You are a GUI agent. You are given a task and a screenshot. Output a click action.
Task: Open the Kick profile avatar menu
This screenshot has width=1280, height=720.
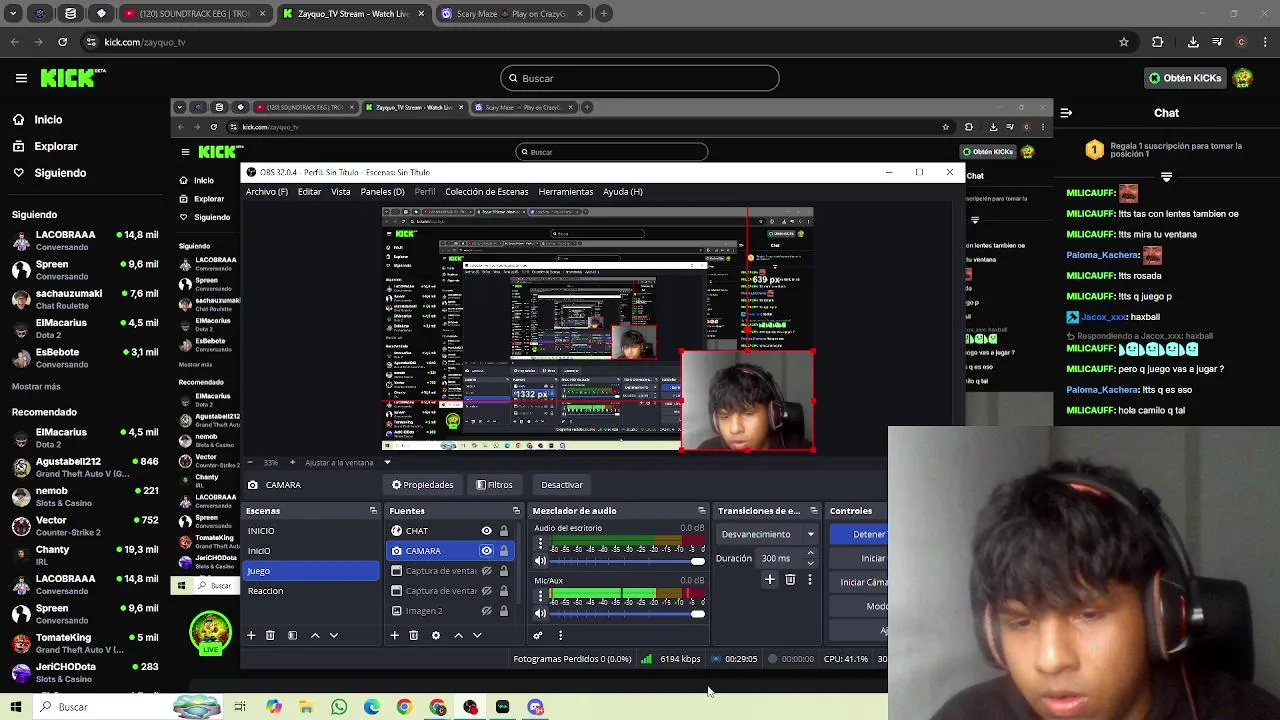tap(1243, 78)
